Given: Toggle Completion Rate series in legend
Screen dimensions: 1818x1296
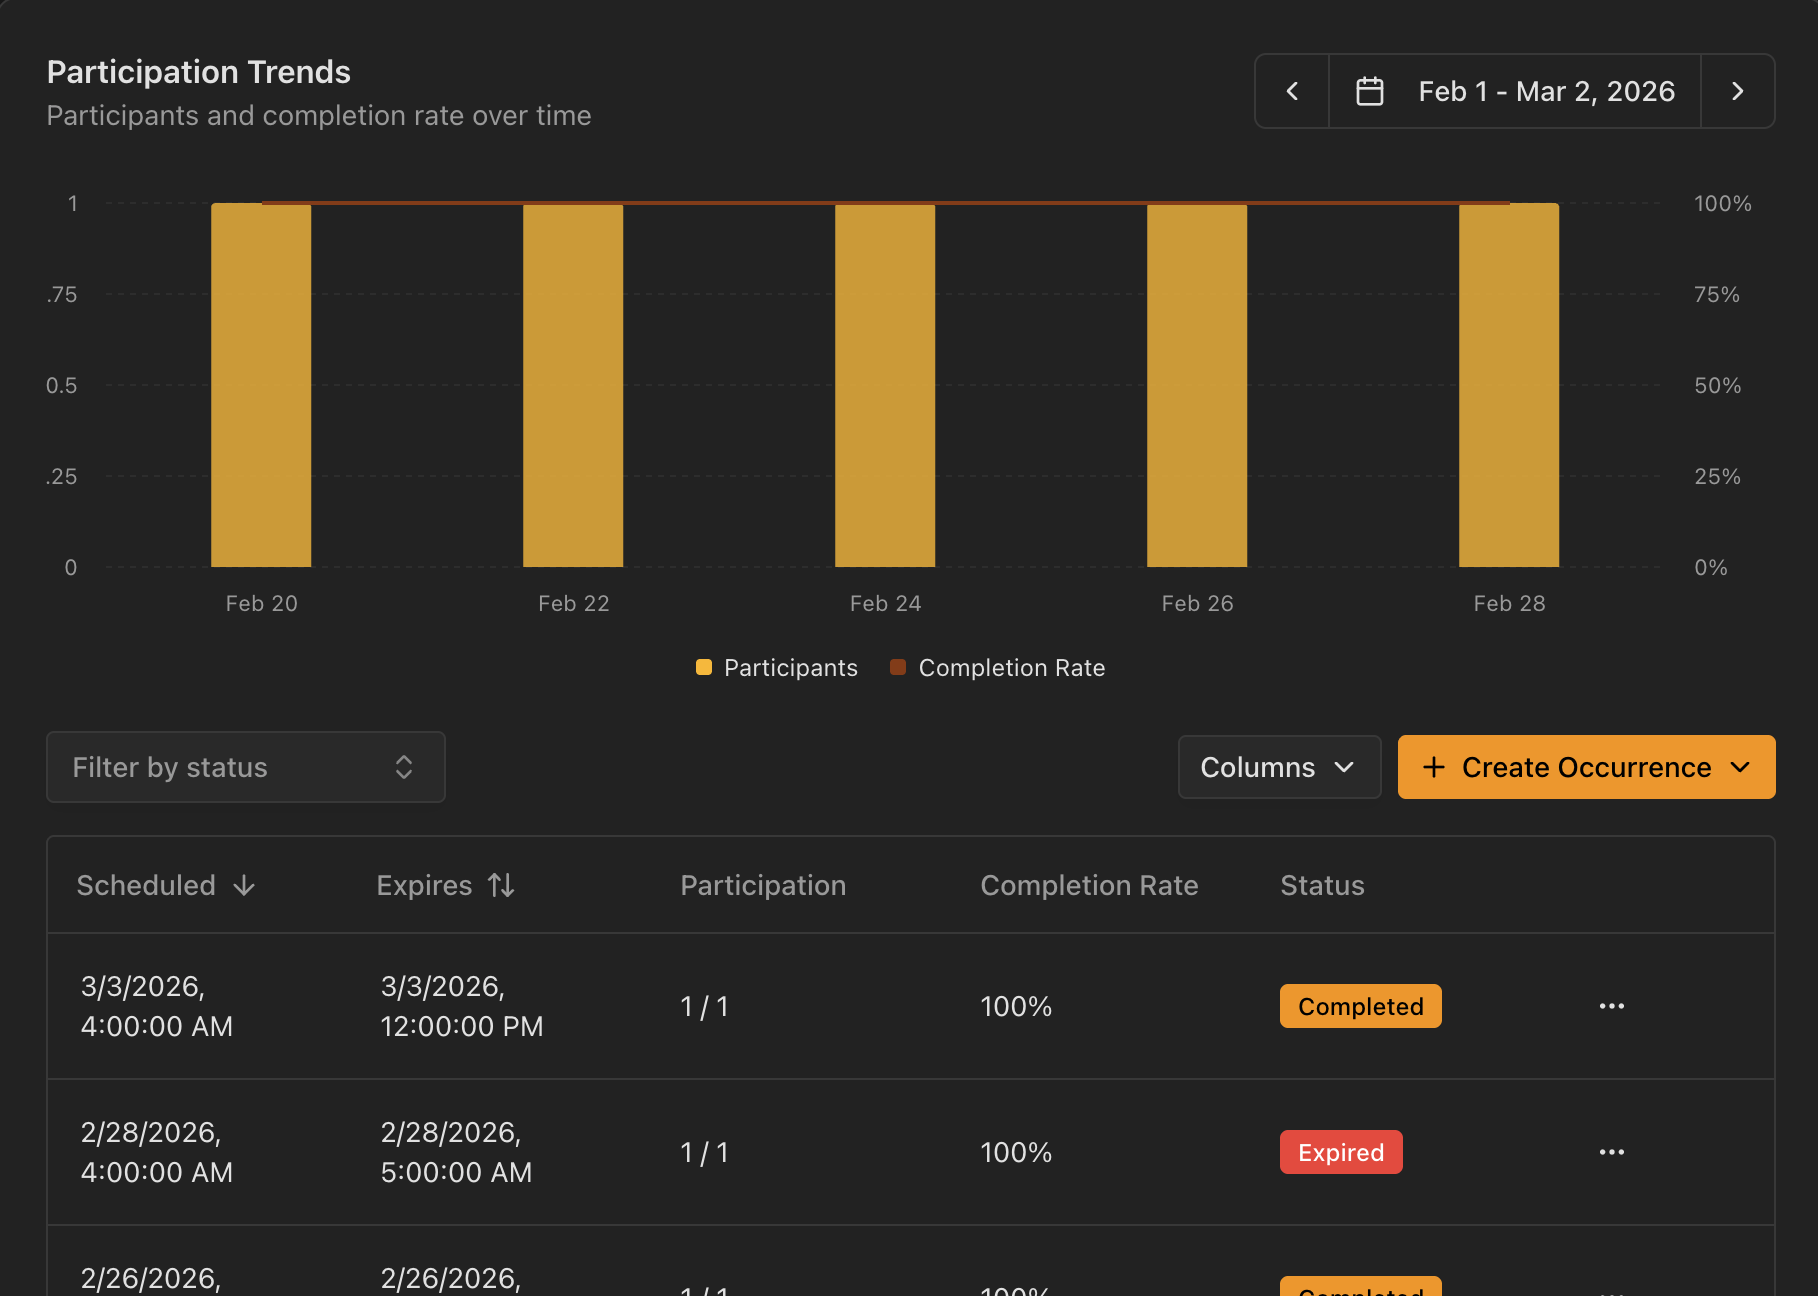Looking at the screenshot, I should pos(998,667).
